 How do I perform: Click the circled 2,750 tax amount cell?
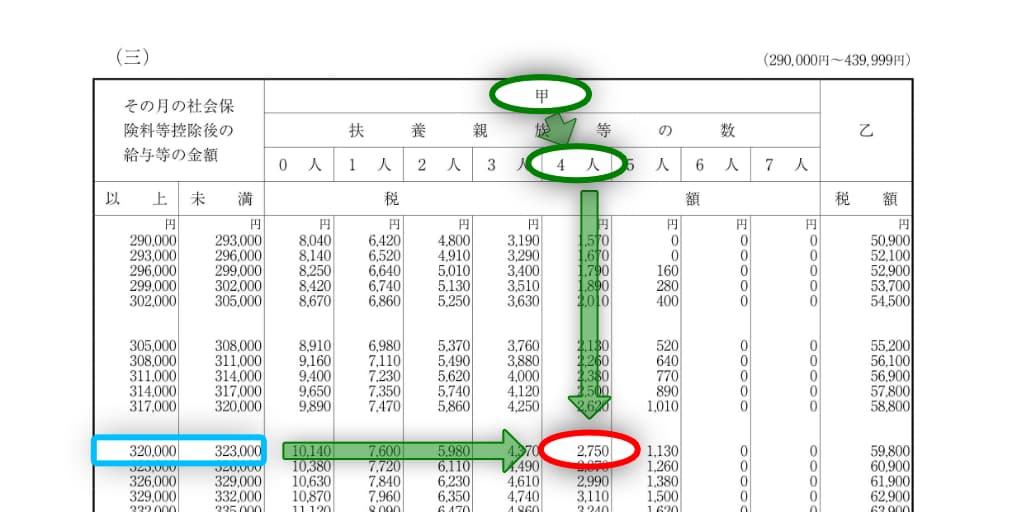tap(592, 451)
